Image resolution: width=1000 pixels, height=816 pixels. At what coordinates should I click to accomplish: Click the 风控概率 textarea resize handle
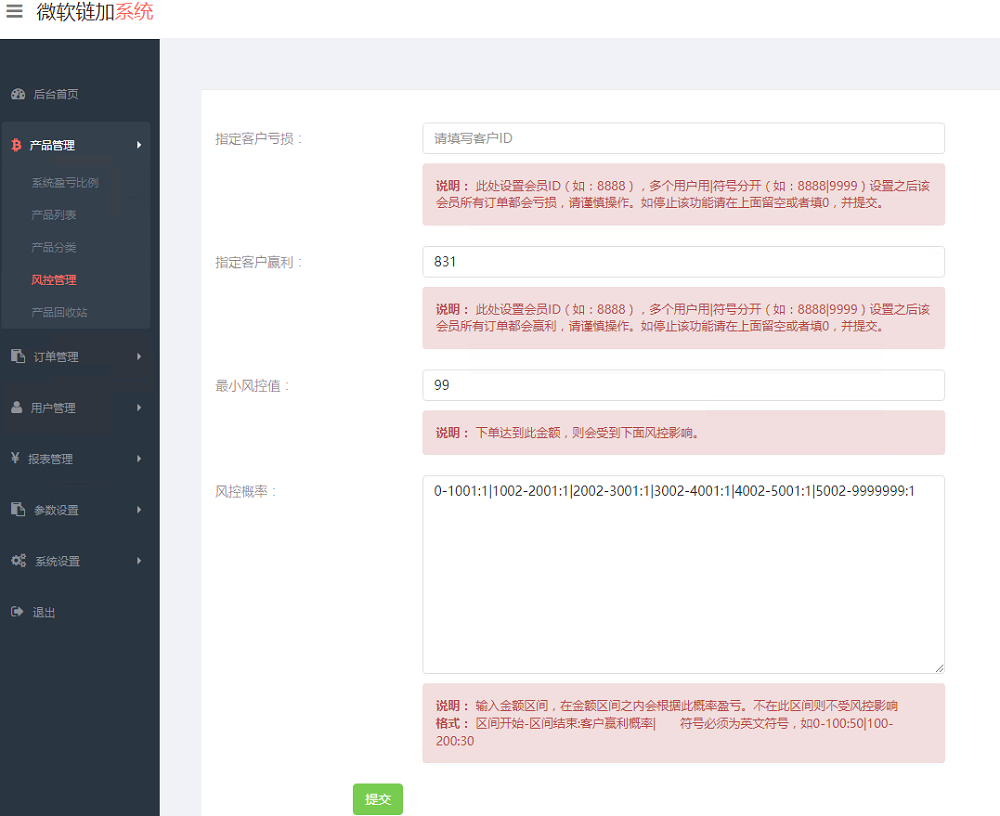939,667
